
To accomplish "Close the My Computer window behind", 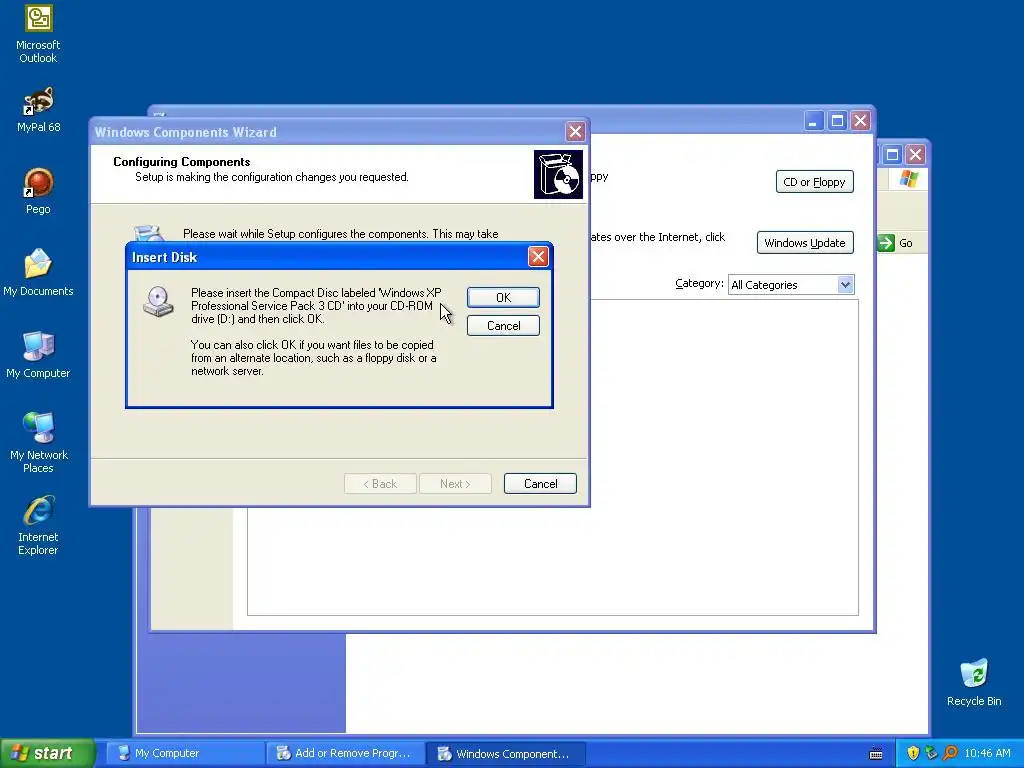I will click(916, 155).
